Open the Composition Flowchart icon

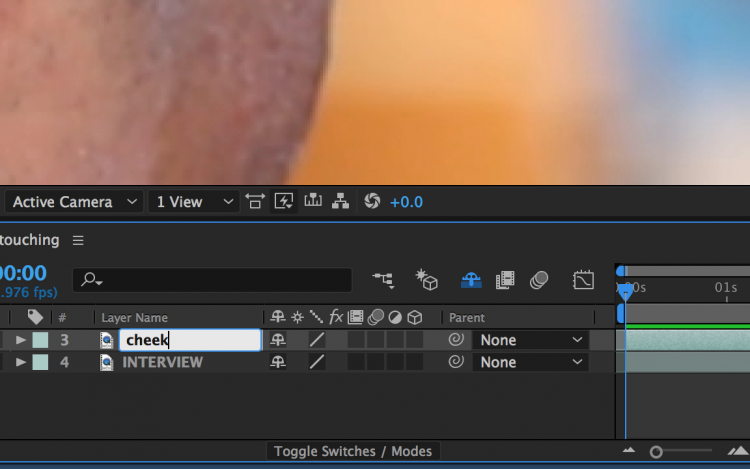click(341, 201)
